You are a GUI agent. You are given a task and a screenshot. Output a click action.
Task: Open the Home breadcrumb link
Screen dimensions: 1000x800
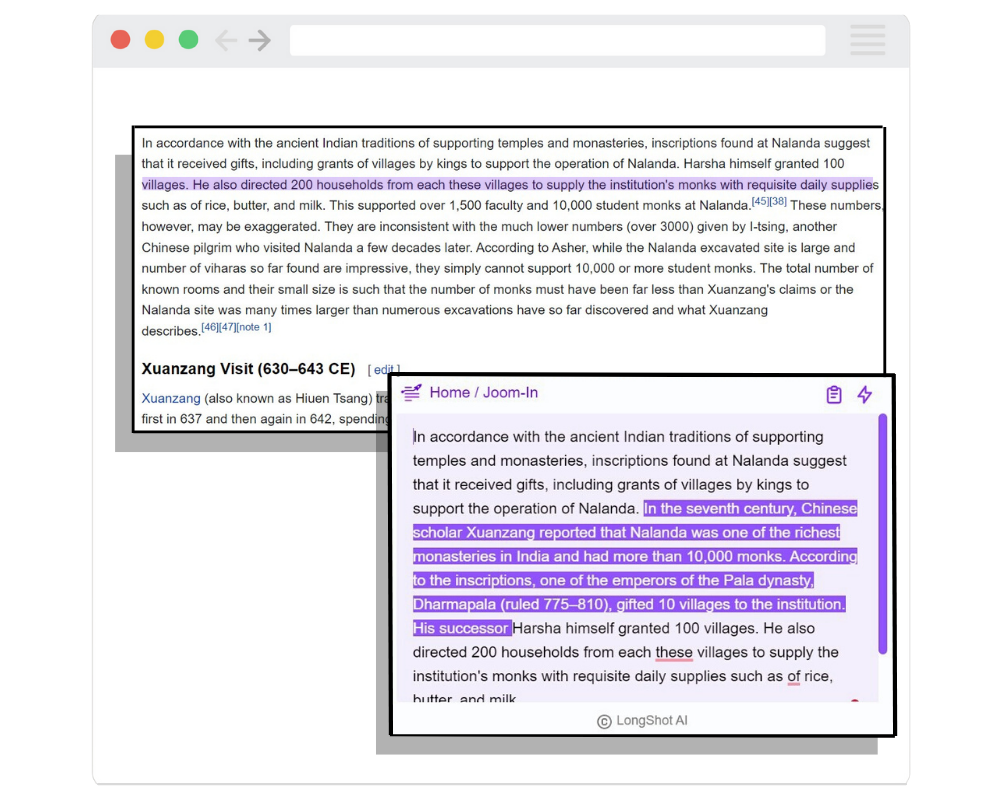click(x=450, y=392)
